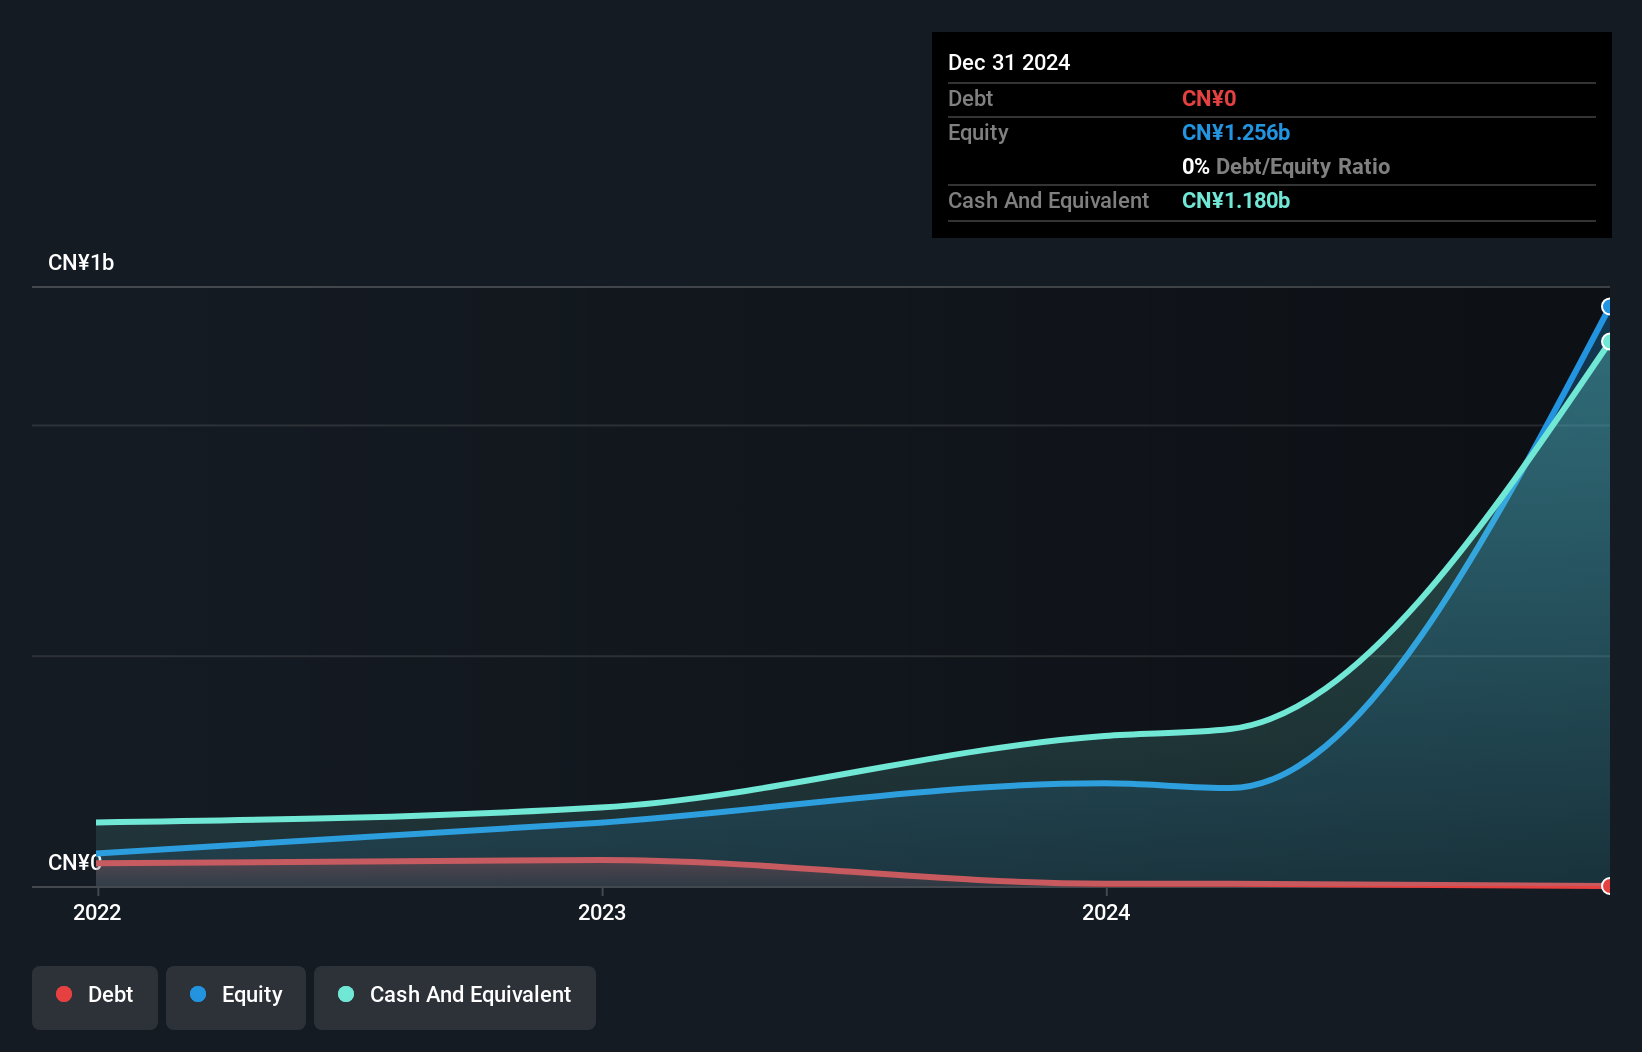
Task: Select the red Debt endpoint marker
Action: coord(1608,886)
